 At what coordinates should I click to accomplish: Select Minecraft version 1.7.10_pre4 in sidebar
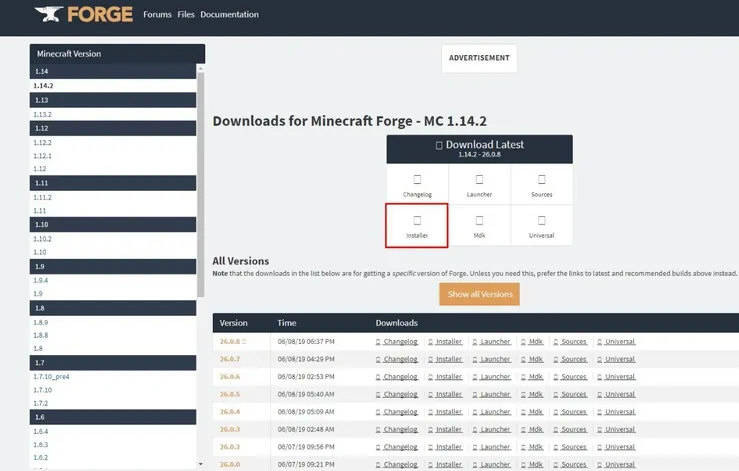click(51, 377)
